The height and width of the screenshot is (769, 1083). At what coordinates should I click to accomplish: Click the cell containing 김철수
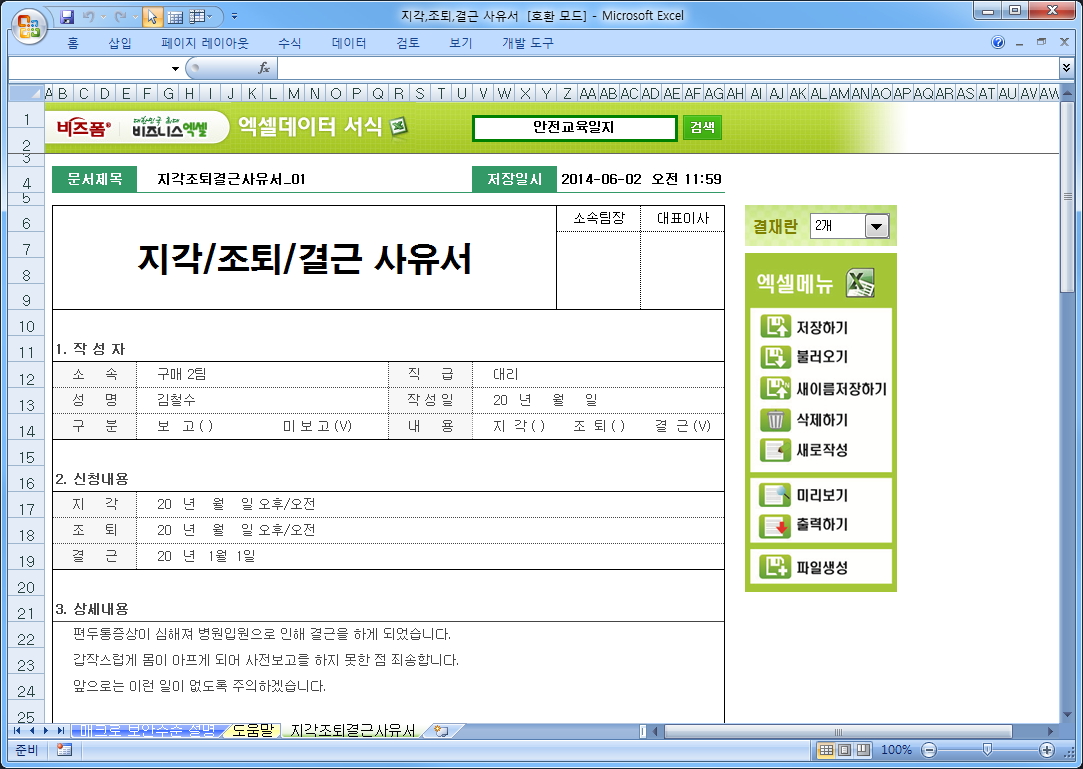[x=262, y=400]
